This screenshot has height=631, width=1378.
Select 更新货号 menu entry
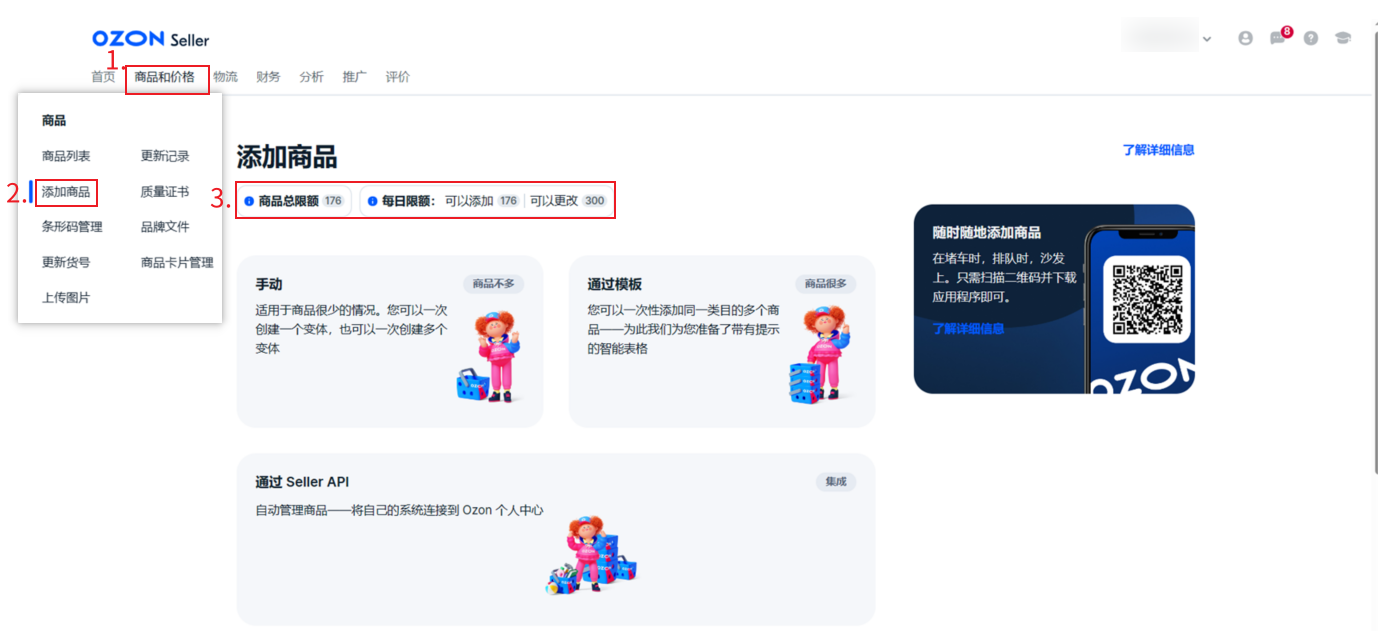pyautogui.click(x=66, y=263)
